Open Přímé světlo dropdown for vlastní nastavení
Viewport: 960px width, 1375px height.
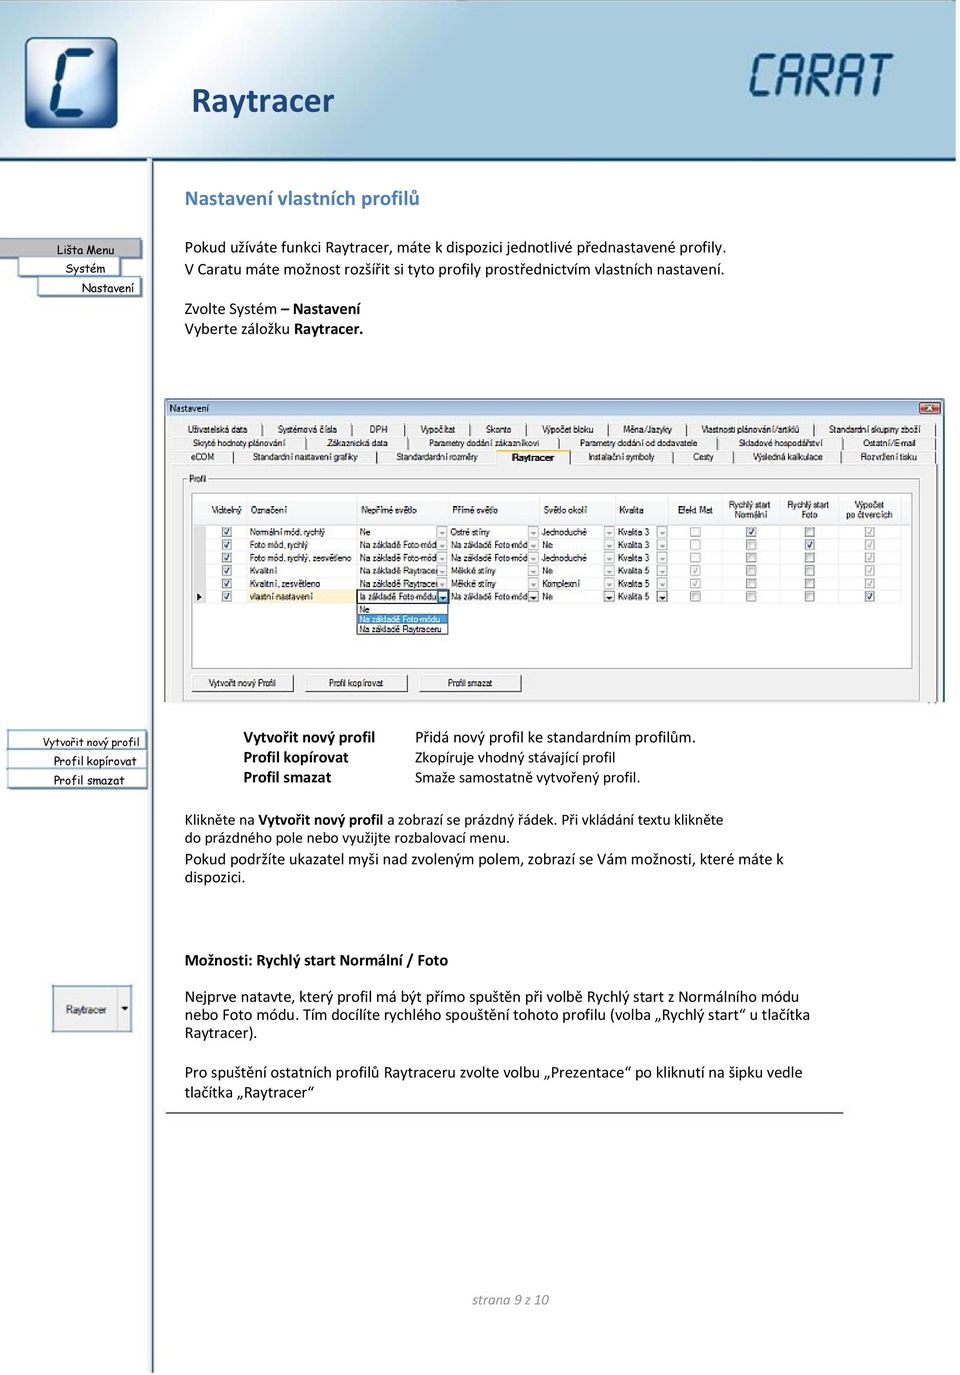[533, 597]
